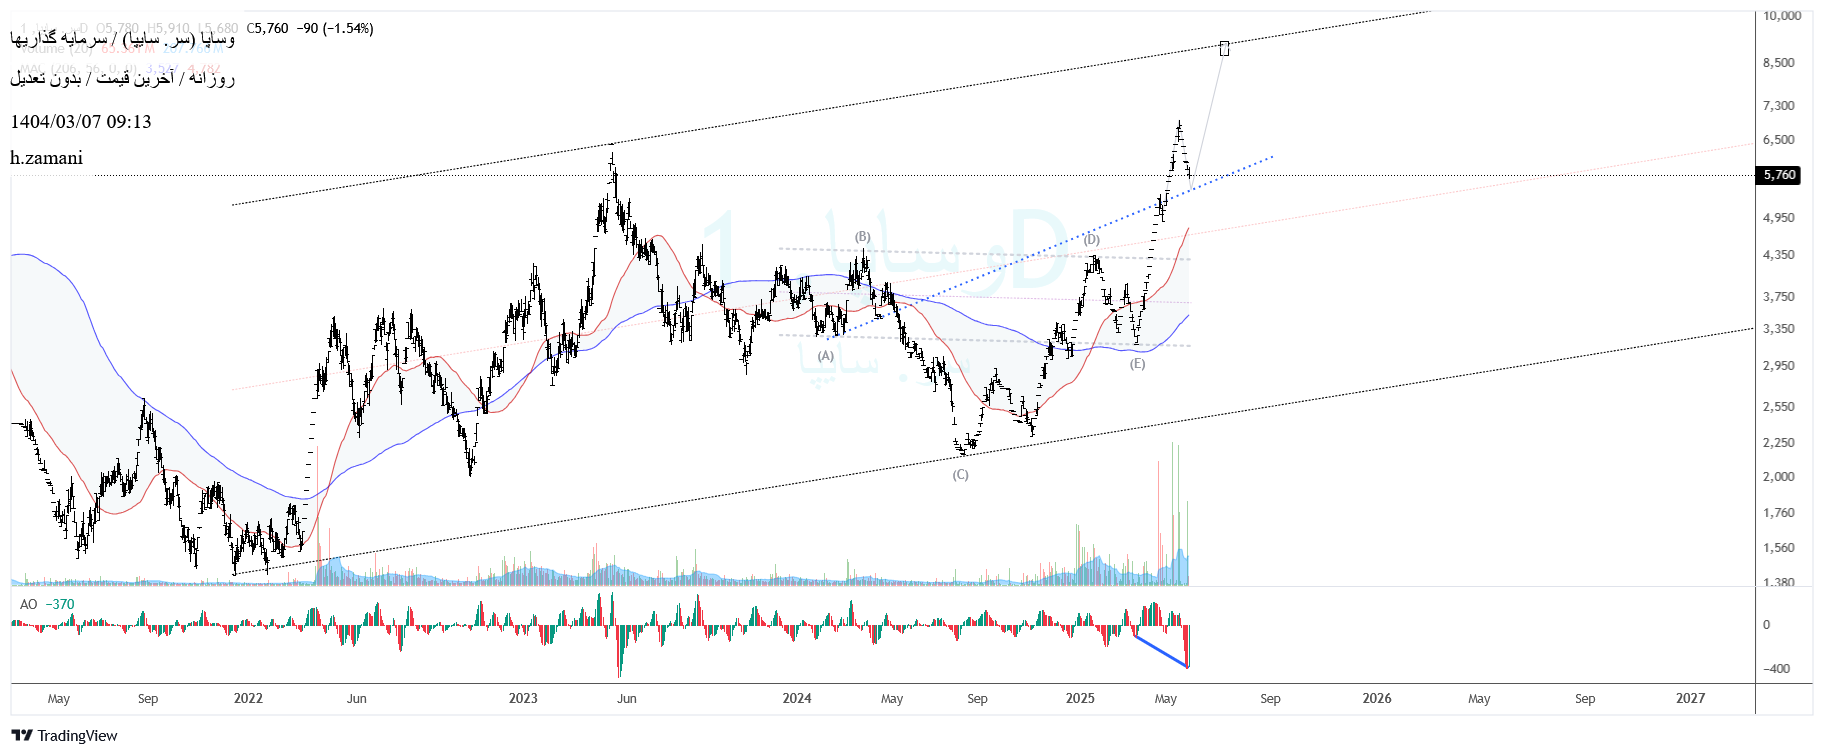Click the 1404/03/07 09:13 date text
The height and width of the screenshot is (755, 1824).
[81, 122]
